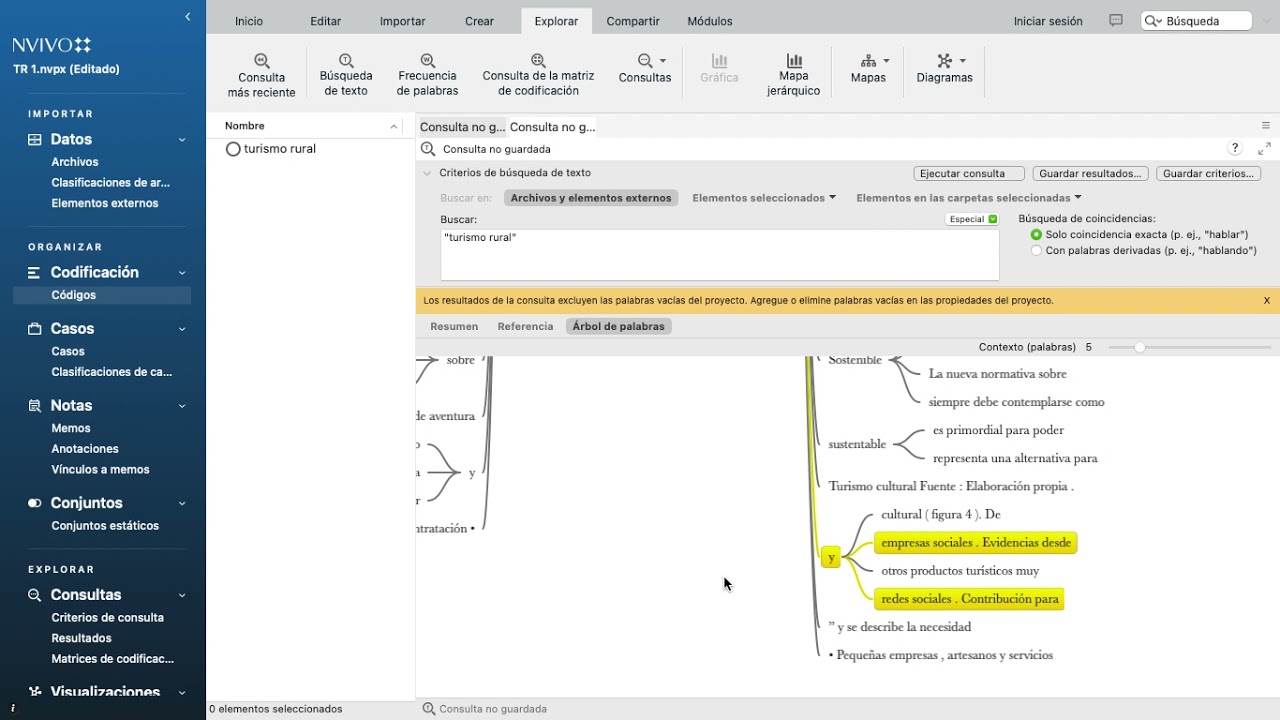Screen dimensions: 1280x720
Task: Collapse the Consultas sidebar section
Action: [182, 595]
